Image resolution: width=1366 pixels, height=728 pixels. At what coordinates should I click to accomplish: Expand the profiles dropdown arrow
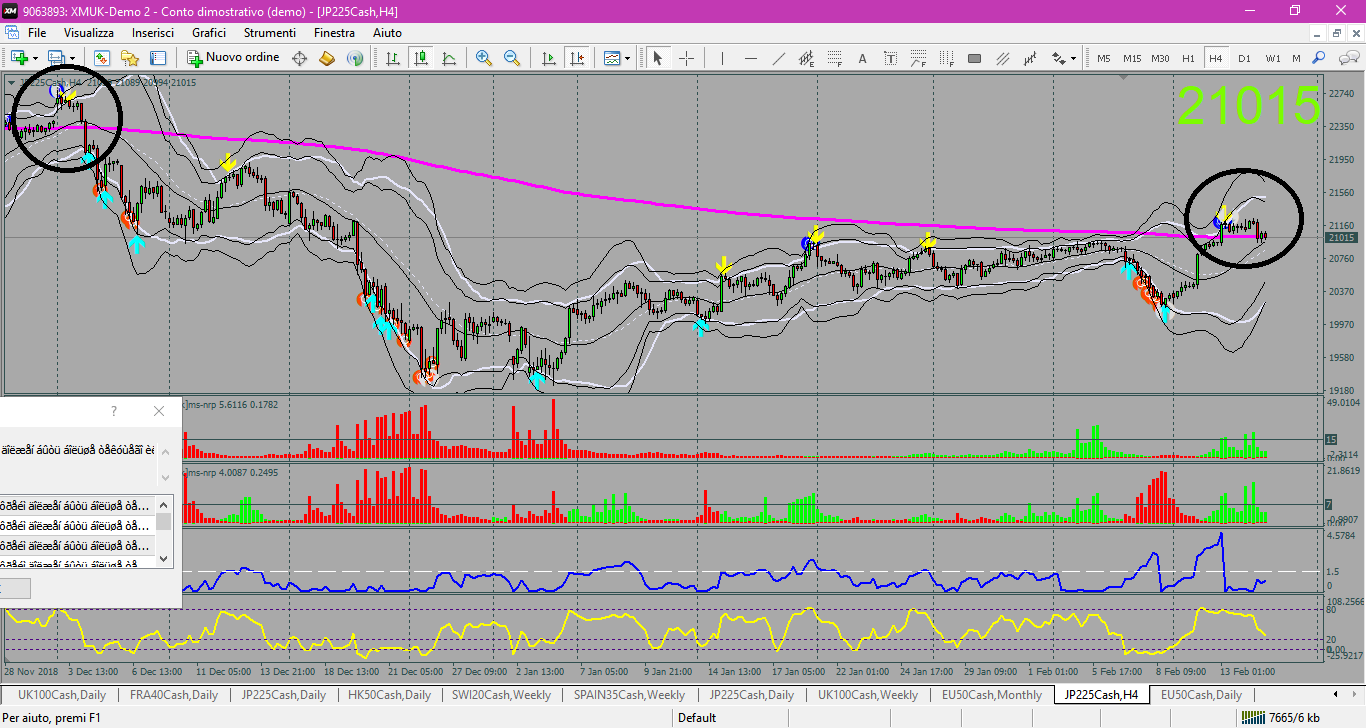(72, 58)
